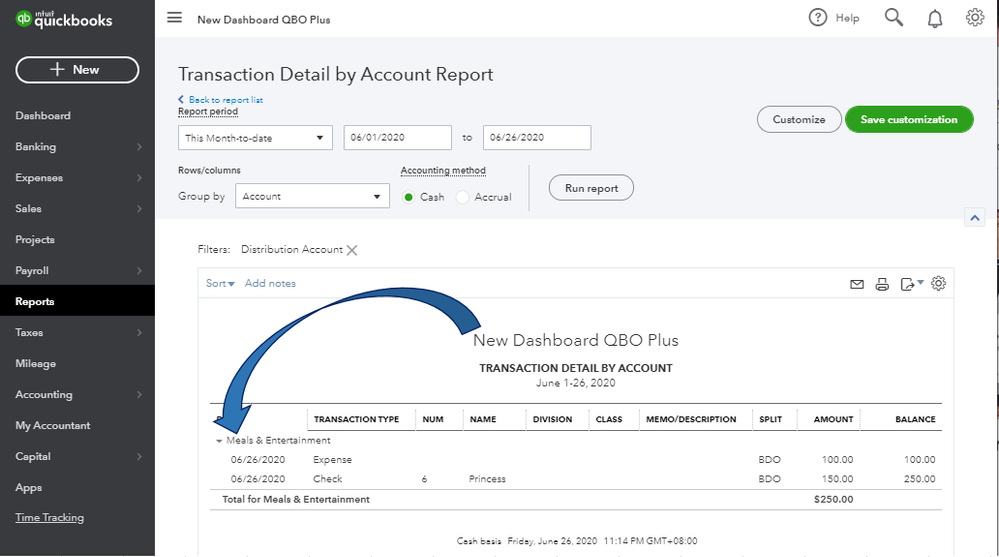Screen dimensions: 999x557
Task: Open the Help icon
Action: pyautogui.click(x=818, y=18)
